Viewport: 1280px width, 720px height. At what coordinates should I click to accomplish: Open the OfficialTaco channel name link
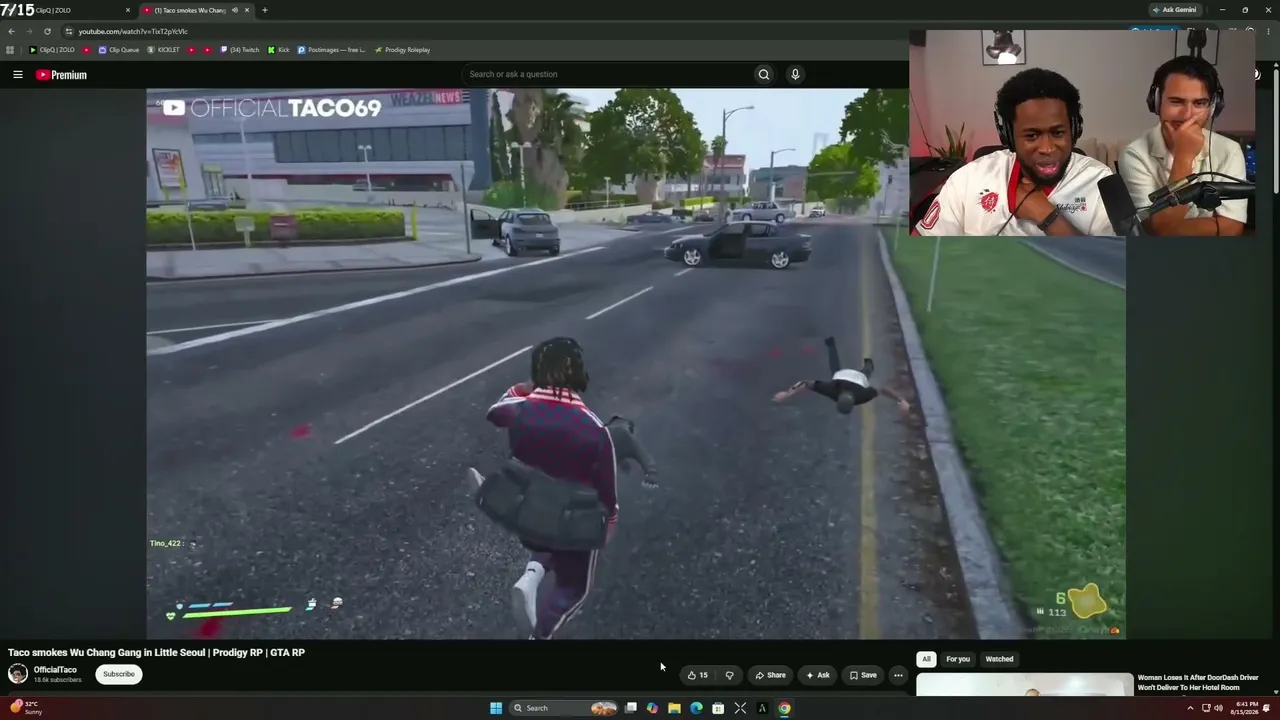pyautogui.click(x=55, y=670)
